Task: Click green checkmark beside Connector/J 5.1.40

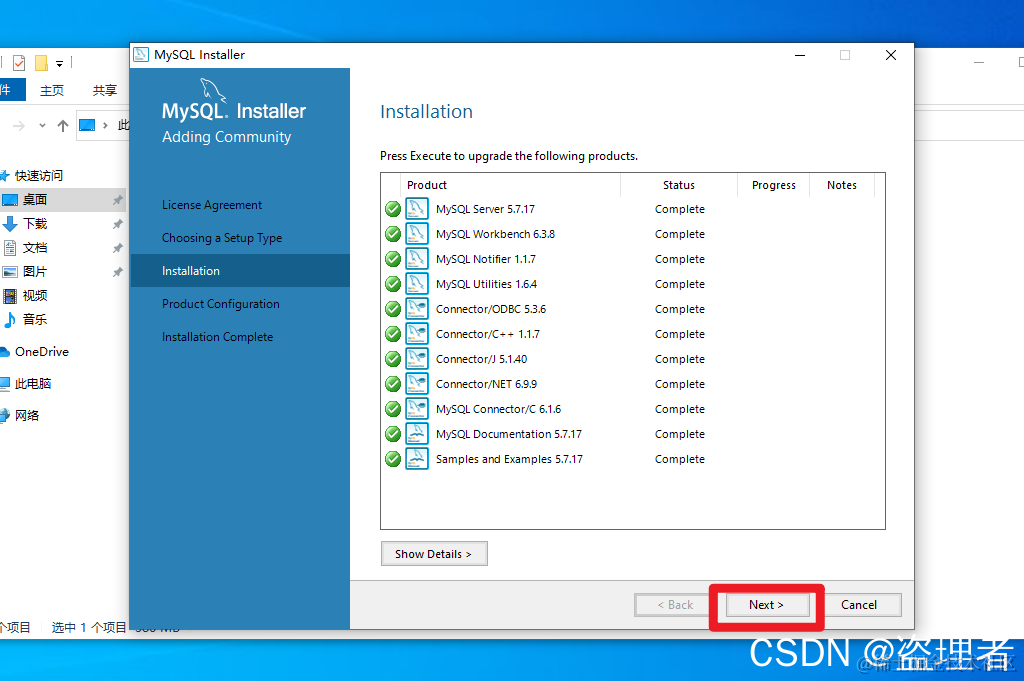Action: pos(392,359)
